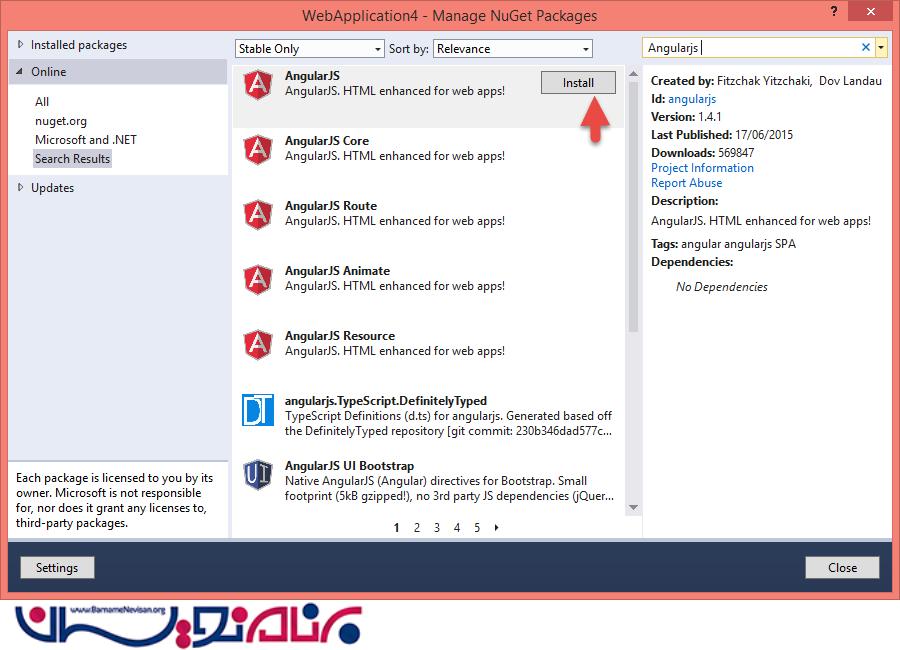Screen dimensions: 900x650
Task: Click the Last Published date 17/06/2015
Action: [763, 134]
